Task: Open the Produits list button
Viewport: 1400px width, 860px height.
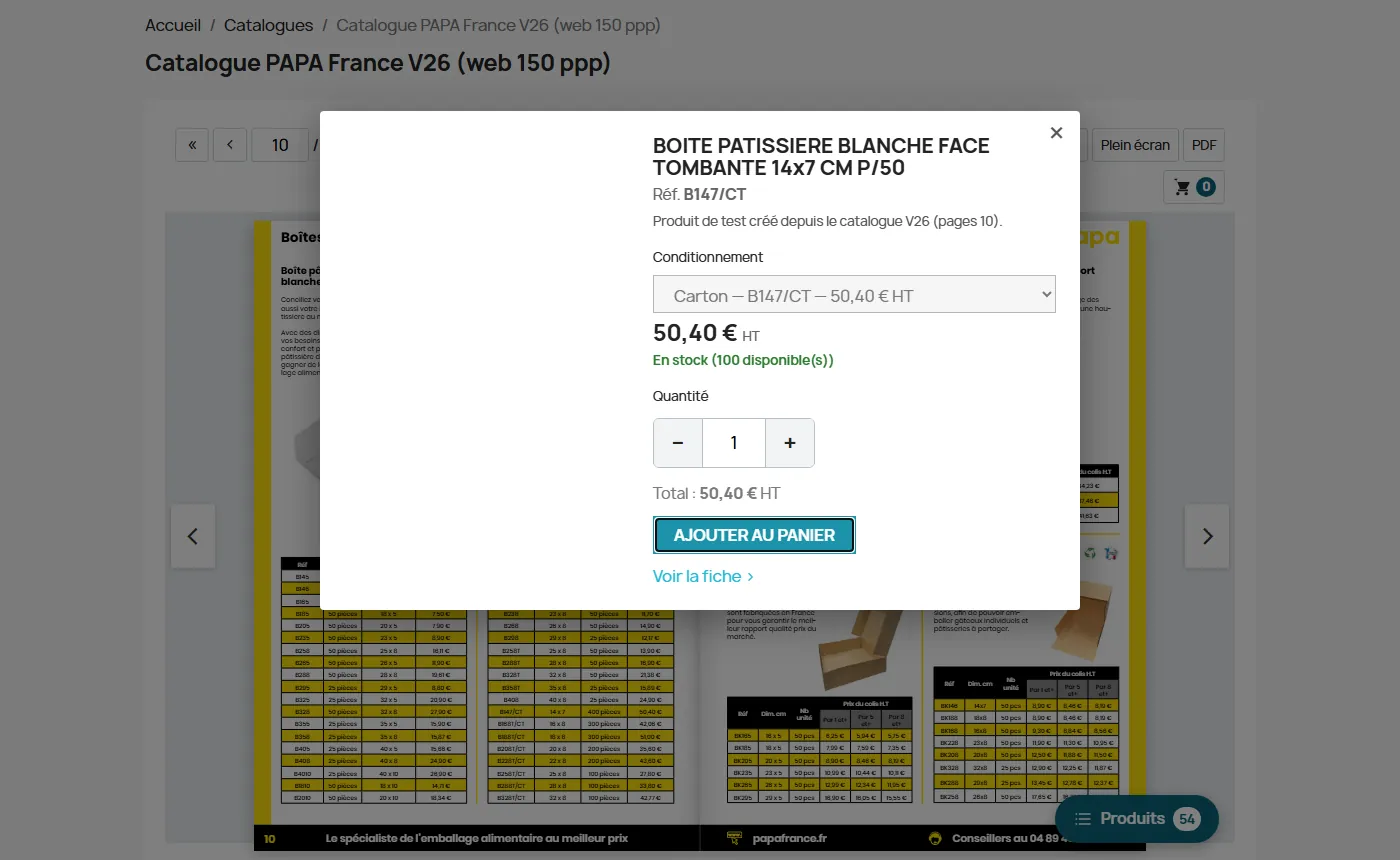Action: coord(1137,819)
